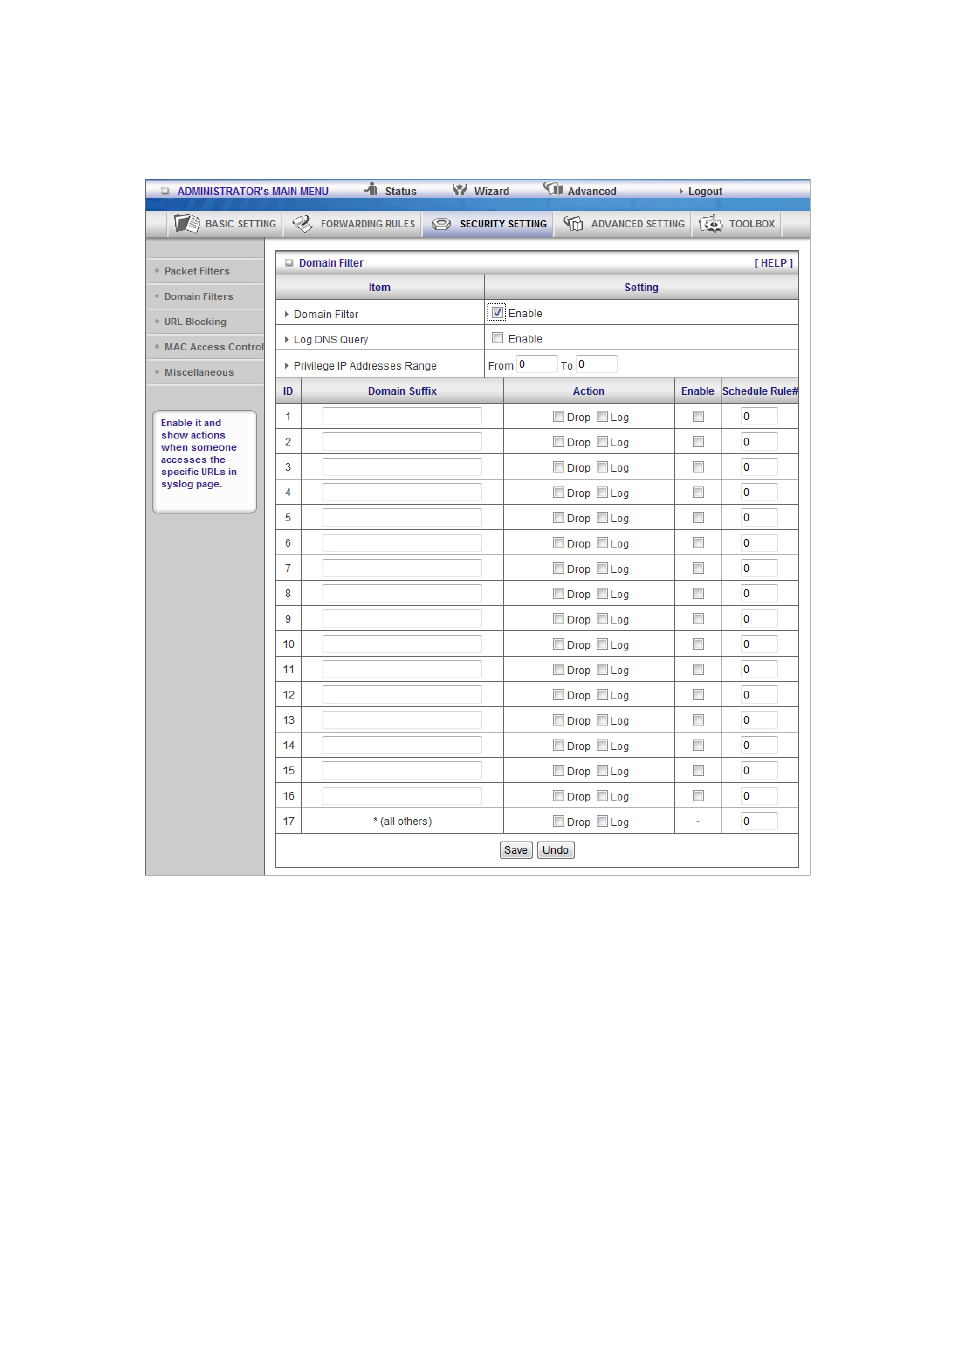Check Drop for rule ID 10

[558, 644]
